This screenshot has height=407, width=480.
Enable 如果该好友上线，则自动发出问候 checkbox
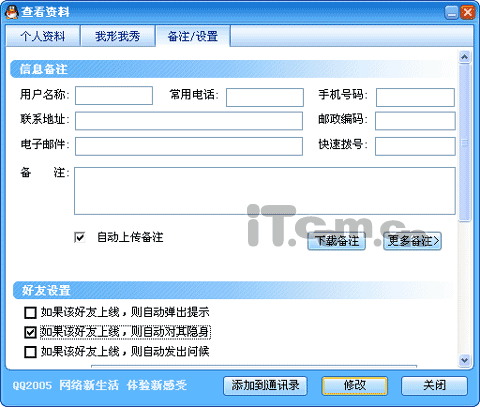pos(30,352)
